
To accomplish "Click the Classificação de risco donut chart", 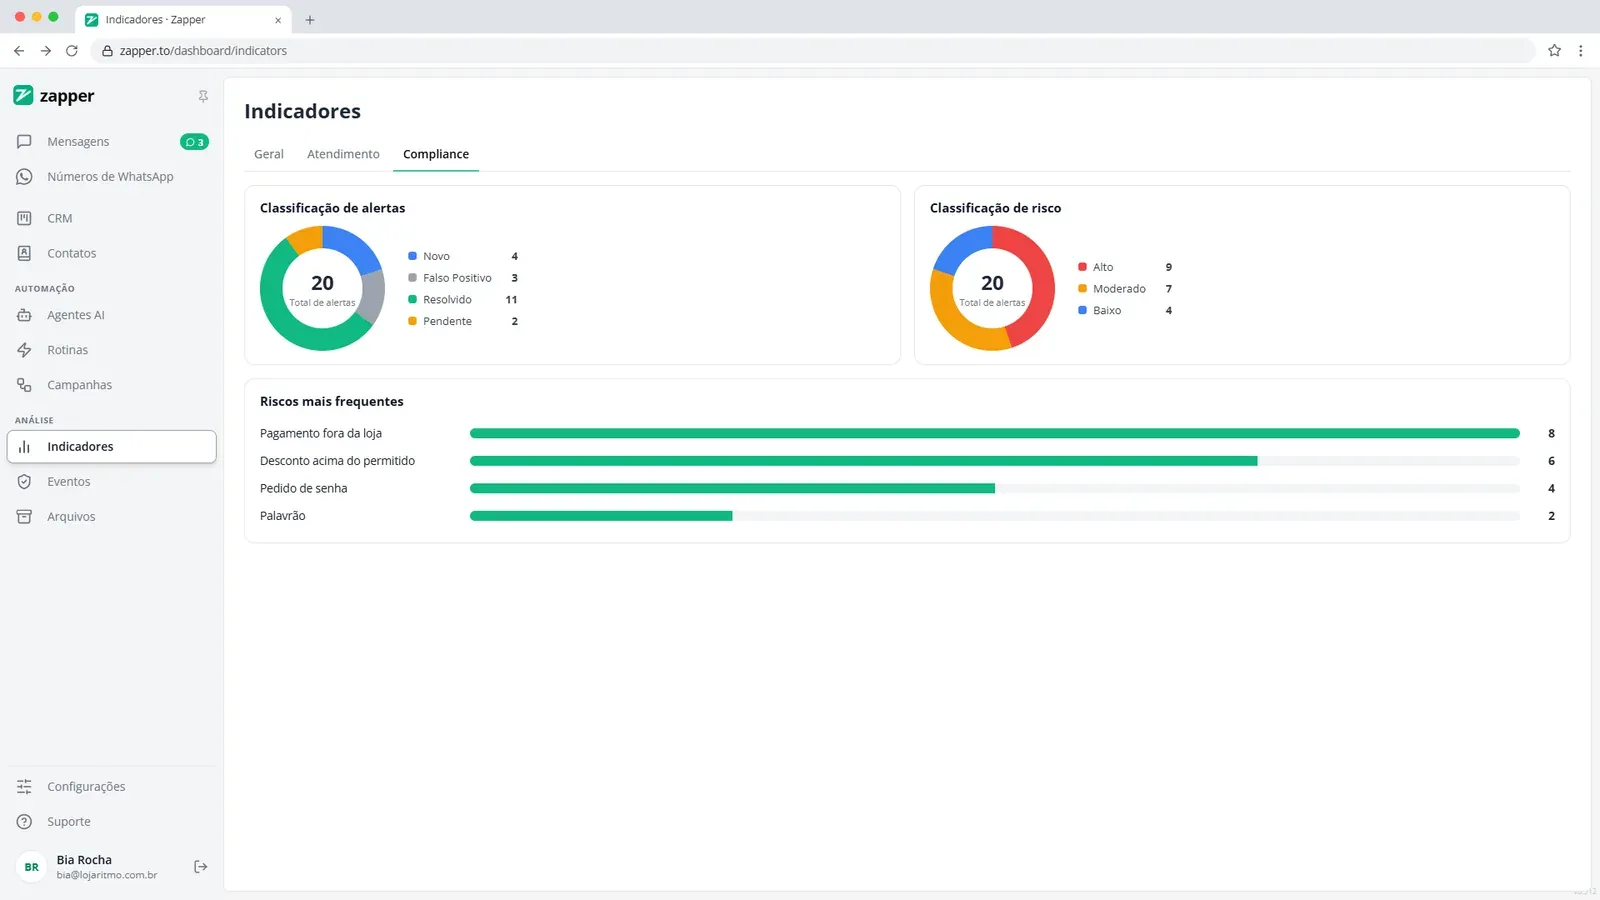I will [x=992, y=288].
